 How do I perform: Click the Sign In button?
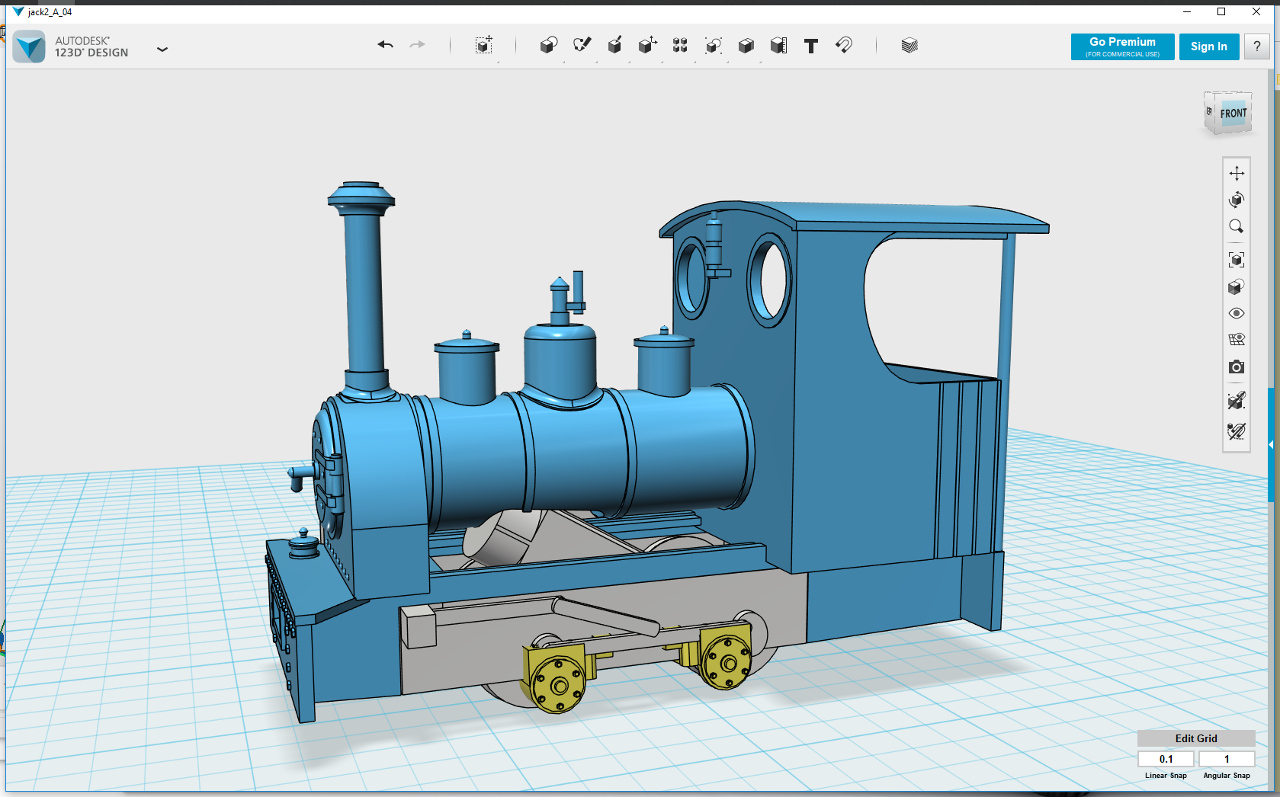tap(1209, 46)
